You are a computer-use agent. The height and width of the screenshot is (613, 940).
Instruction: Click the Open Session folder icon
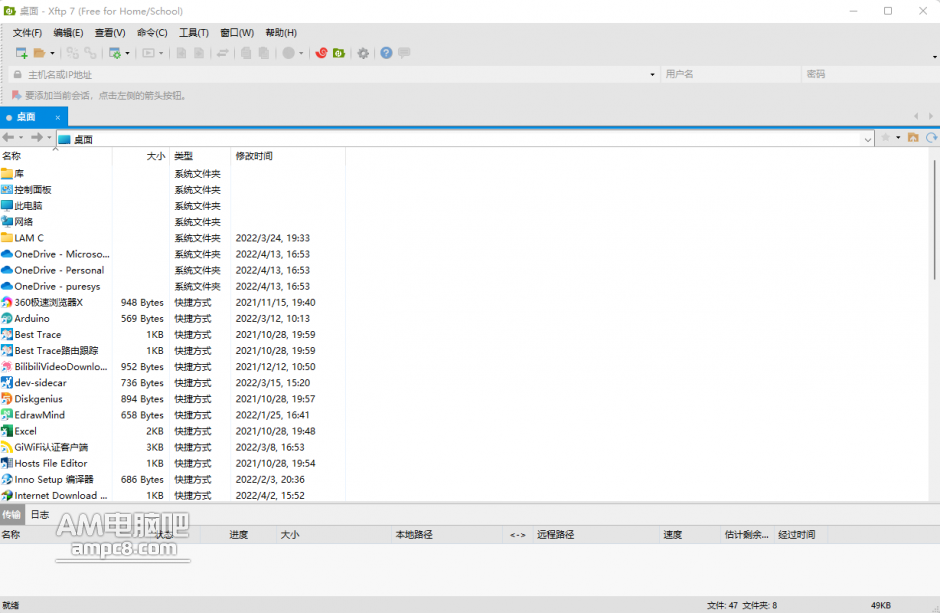coord(40,53)
